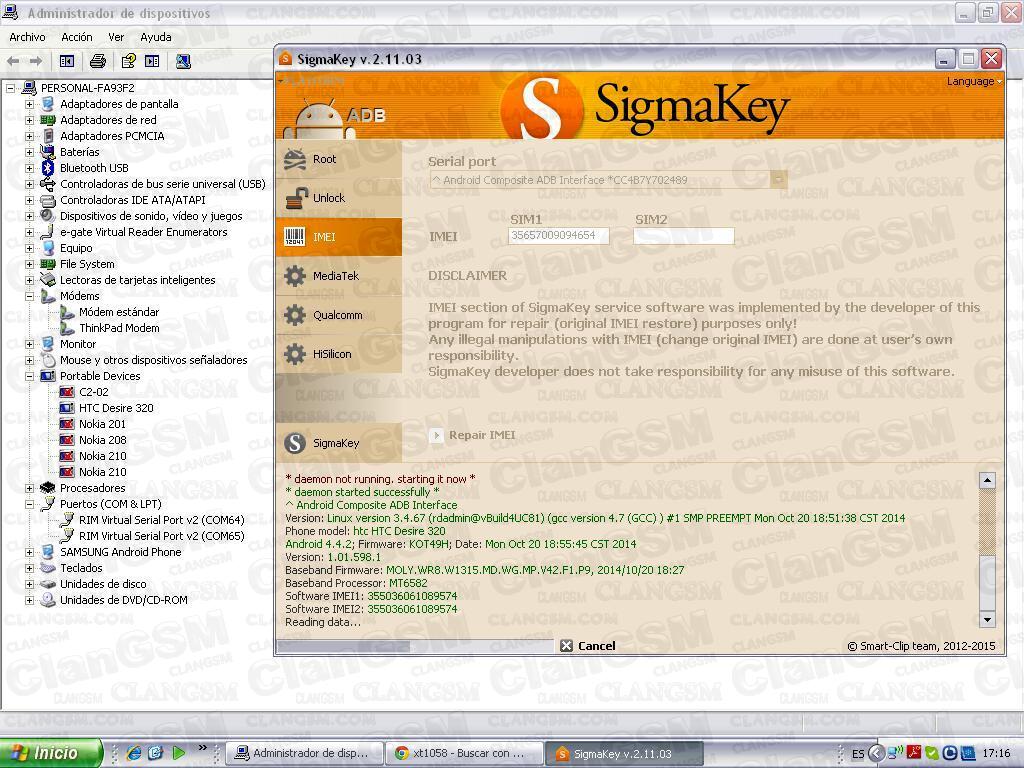Click the SIM1 IMEI input field
Image resolution: width=1024 pixels, height=768 pixels.
(558, 236)
